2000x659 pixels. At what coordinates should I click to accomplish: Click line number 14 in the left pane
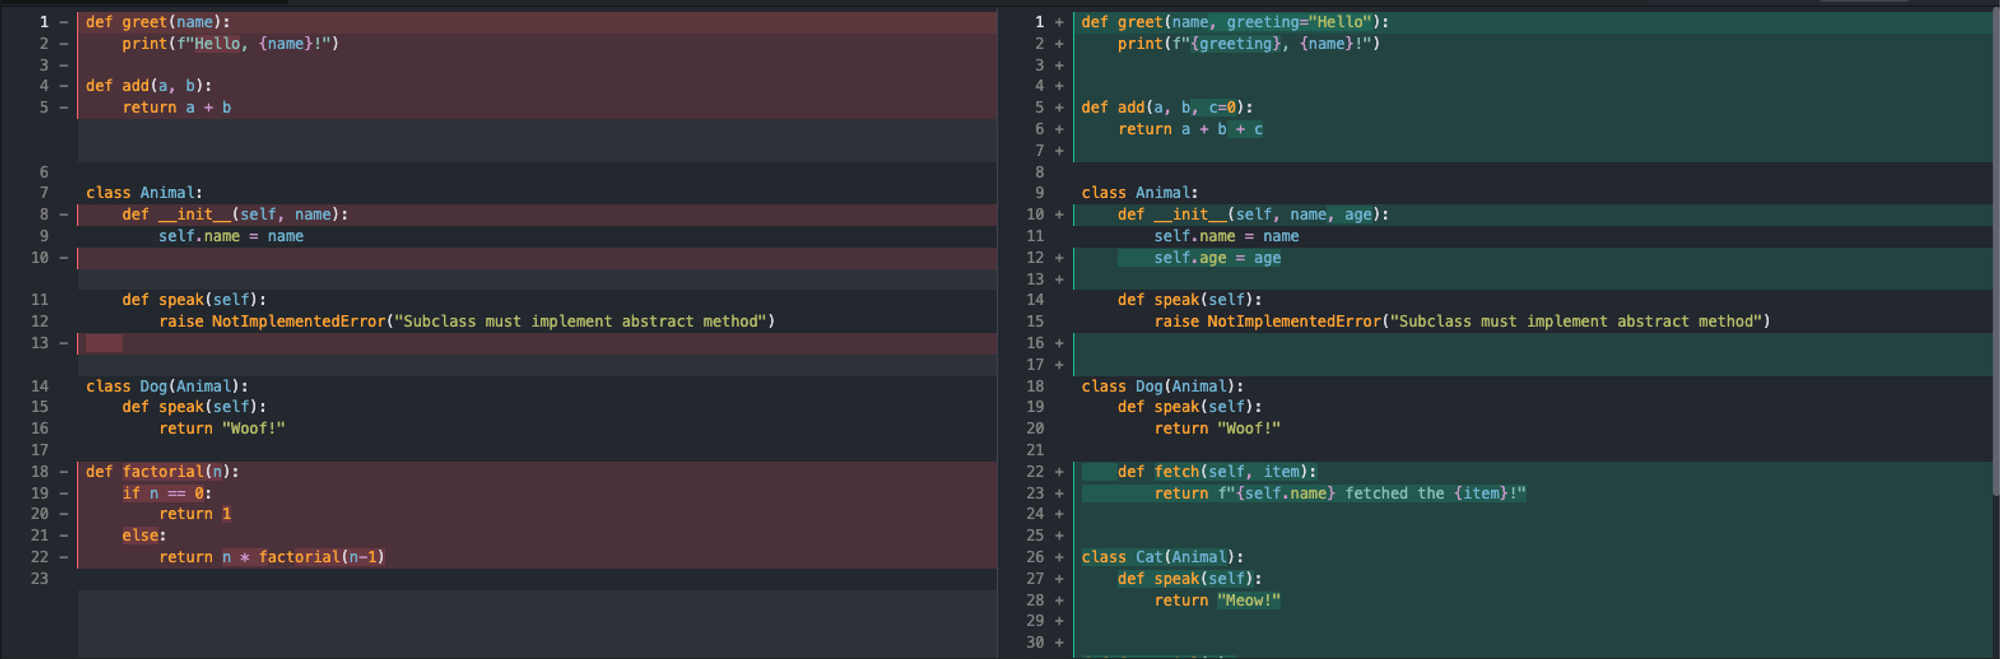40,386
